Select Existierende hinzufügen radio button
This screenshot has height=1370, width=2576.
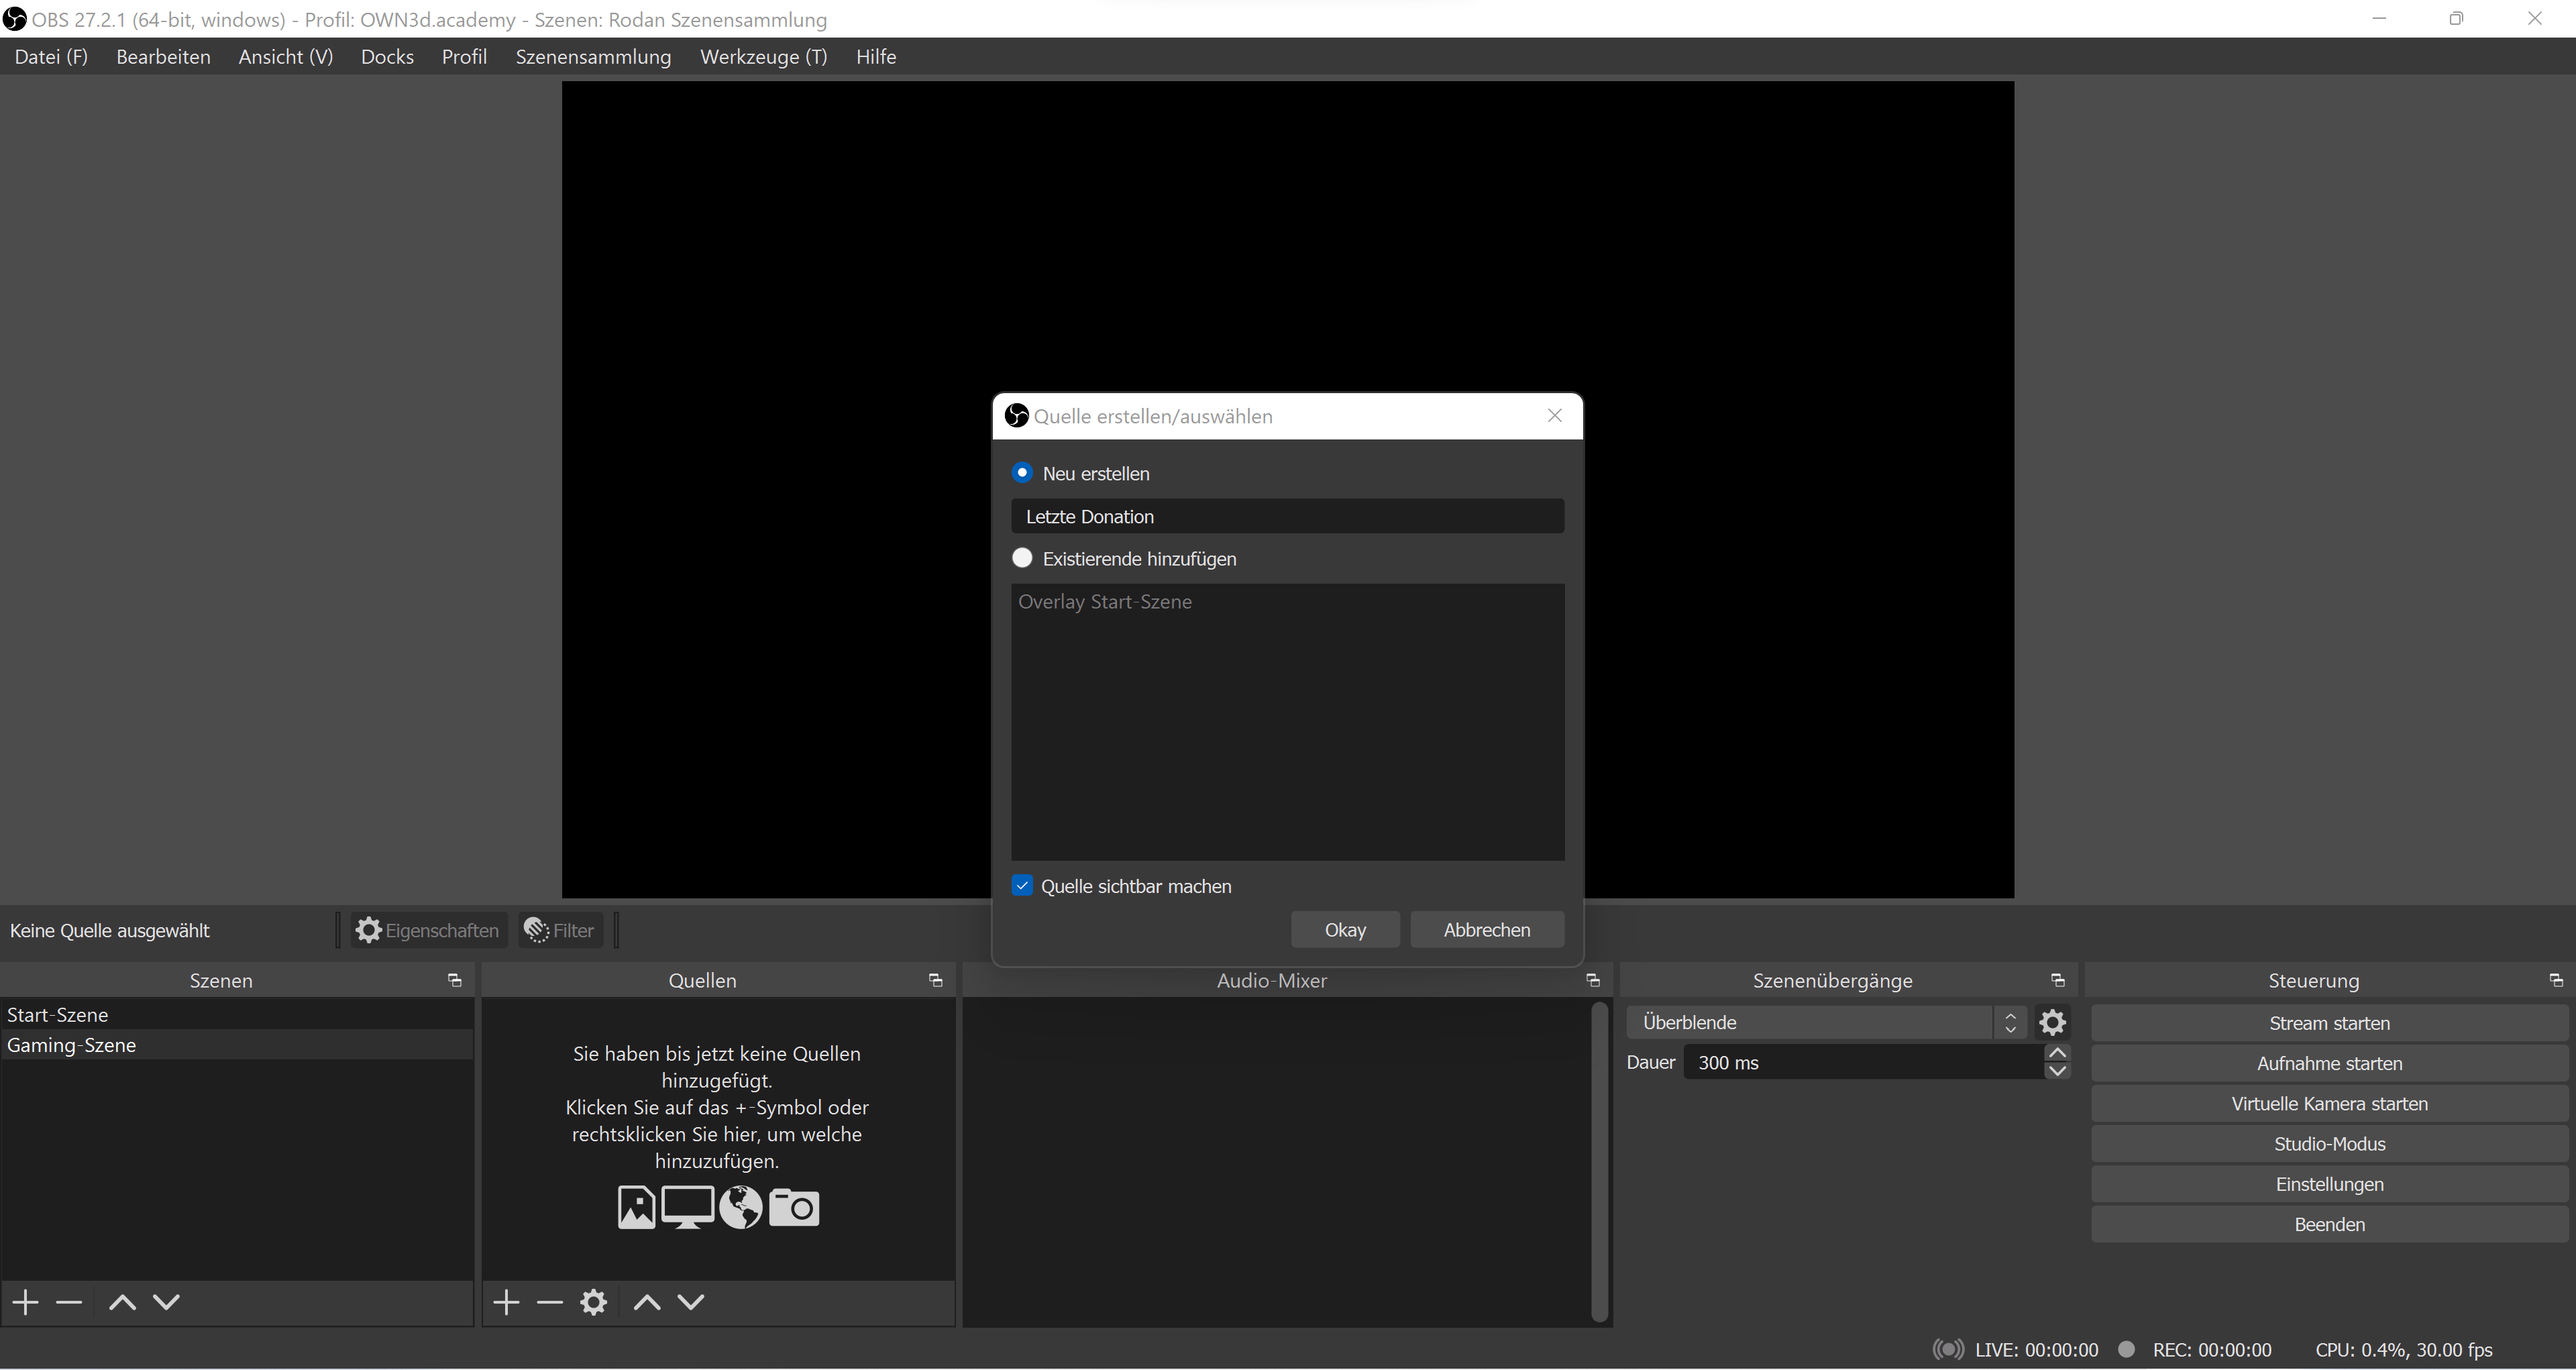coord(1022,558)
